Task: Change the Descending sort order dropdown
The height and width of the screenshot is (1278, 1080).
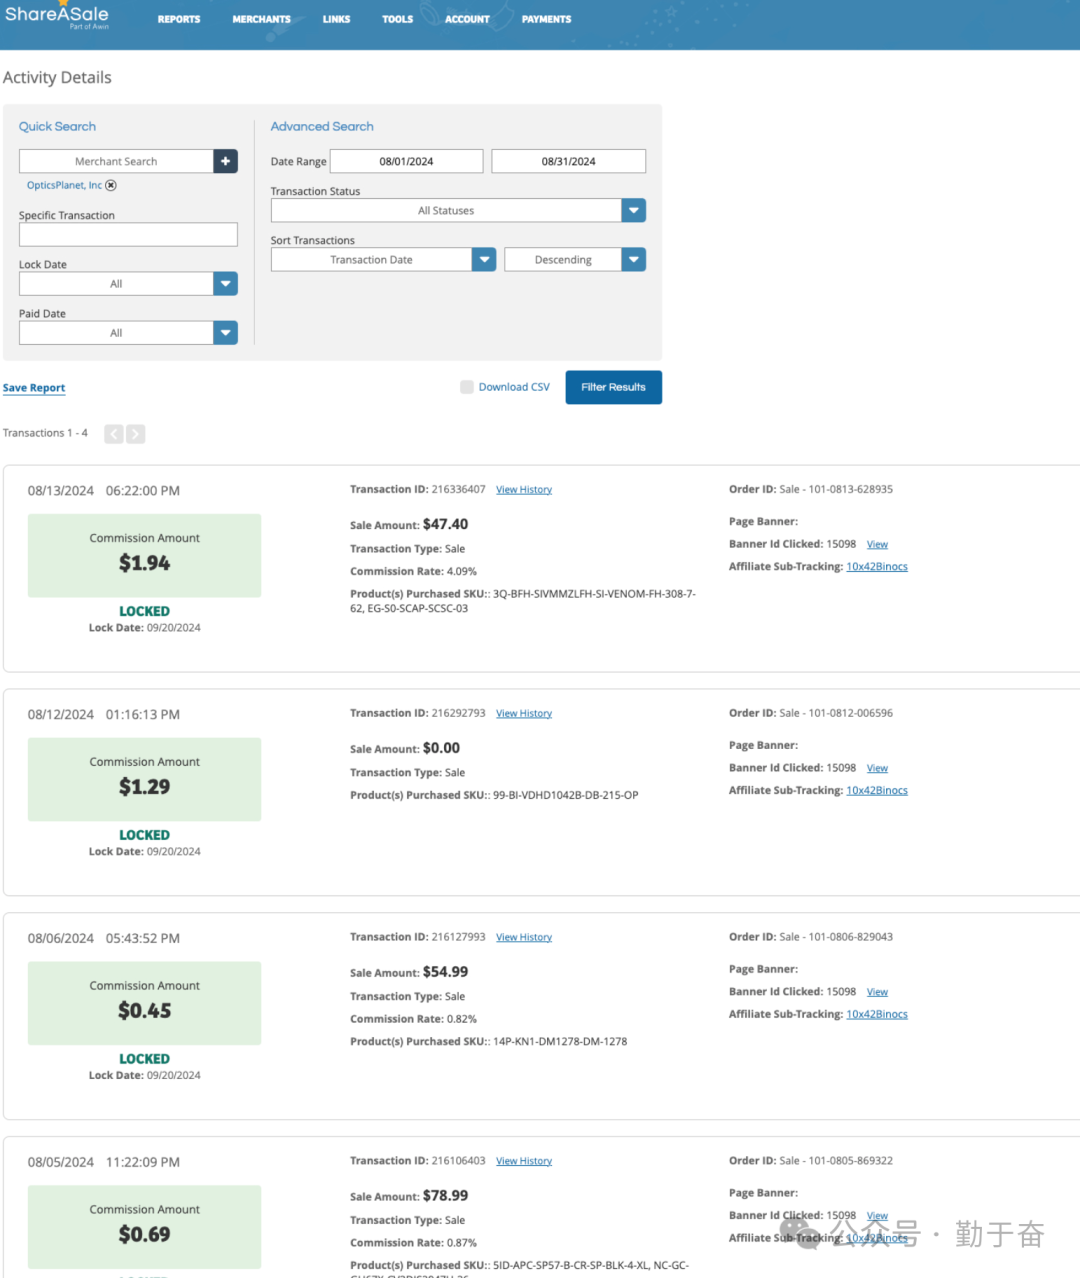Action: (x=633, y=260)
